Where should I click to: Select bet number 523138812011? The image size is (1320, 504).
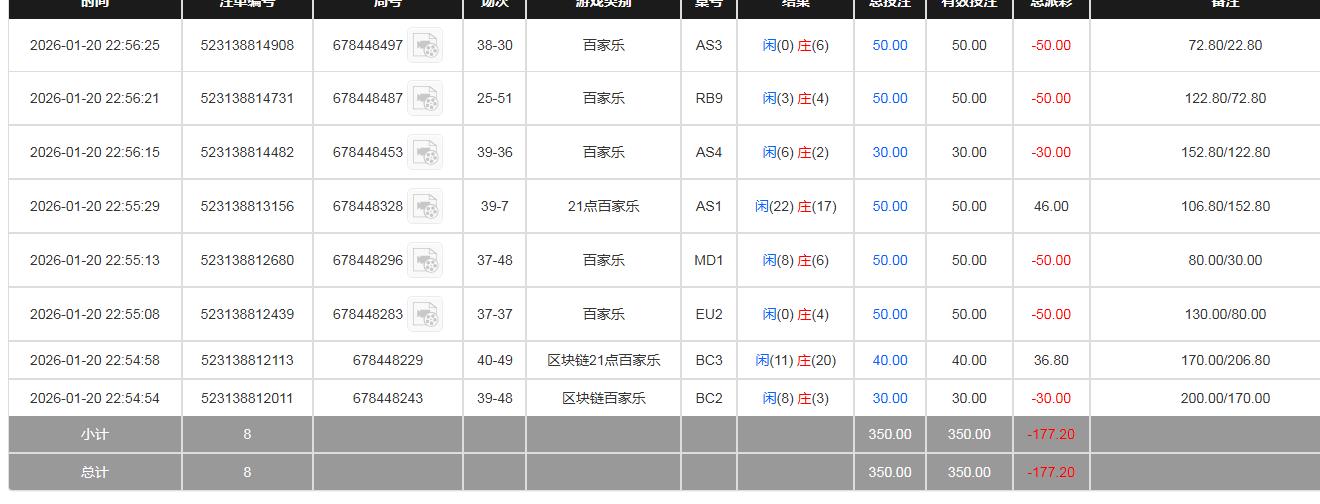coord(247,398)
